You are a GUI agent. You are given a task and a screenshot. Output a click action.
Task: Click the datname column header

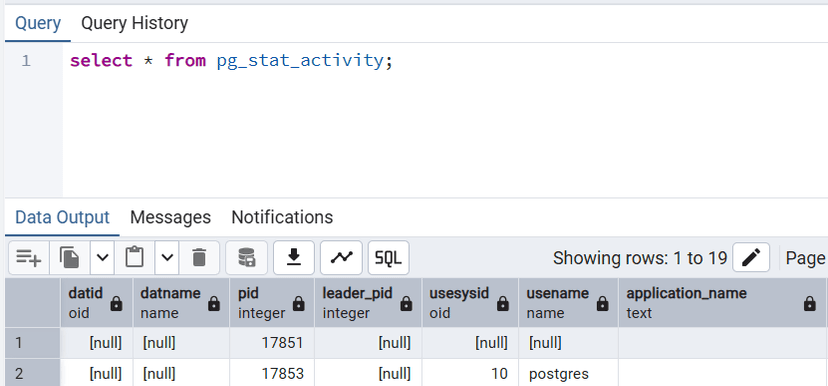click(181, 303)
